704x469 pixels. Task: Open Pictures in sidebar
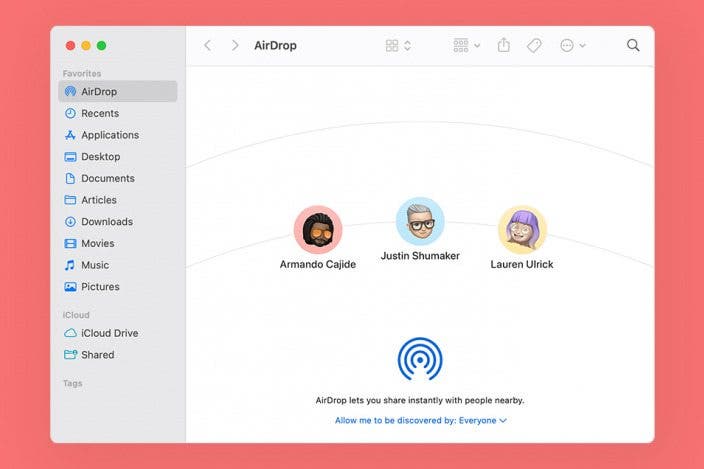coord(118,286)
